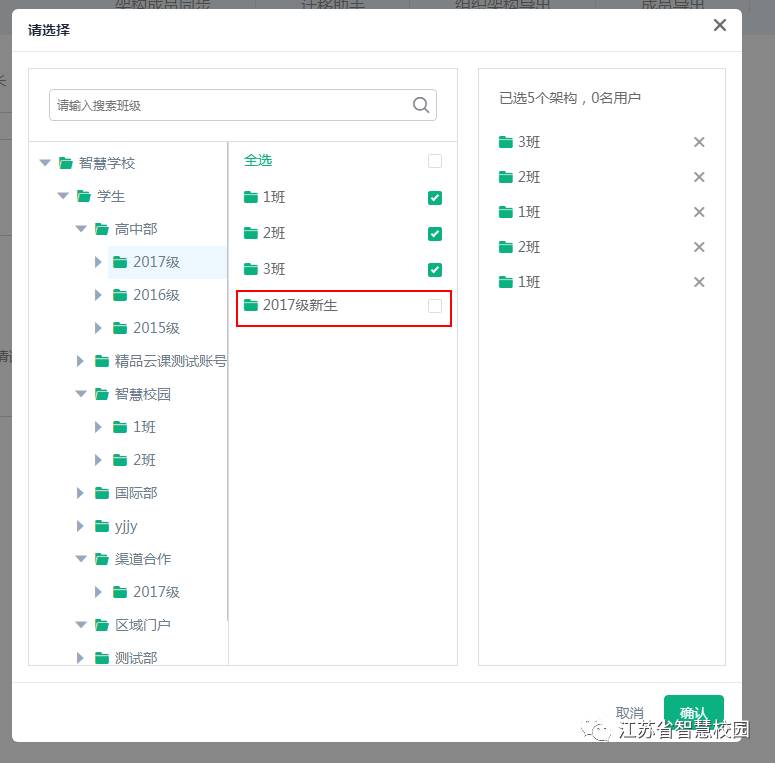Screen dimensions: 775x763
Task: Uncheck the 1班 checkbox in middle list
Action: (x=435, y=198)
